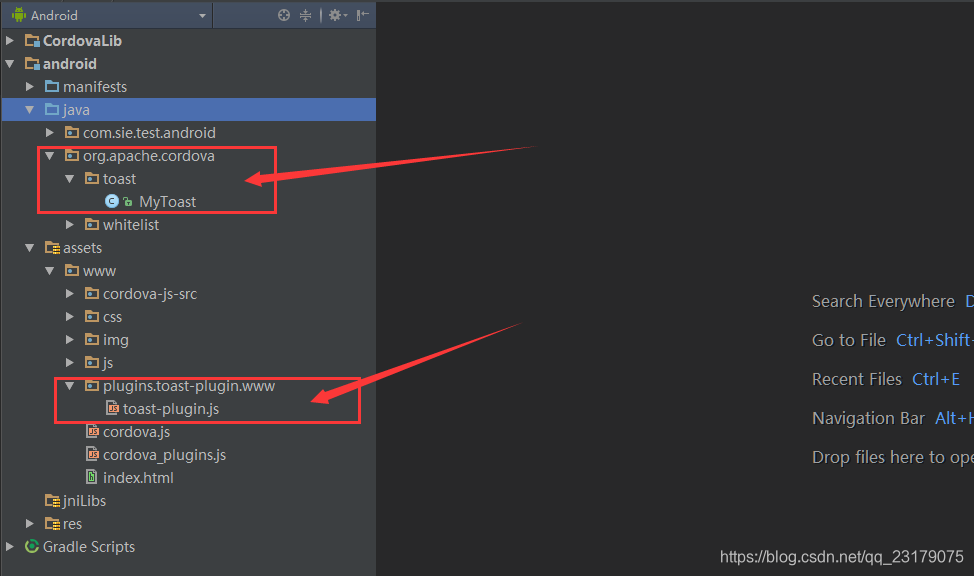Expand the js folder arrow

[x=70, y=363]
